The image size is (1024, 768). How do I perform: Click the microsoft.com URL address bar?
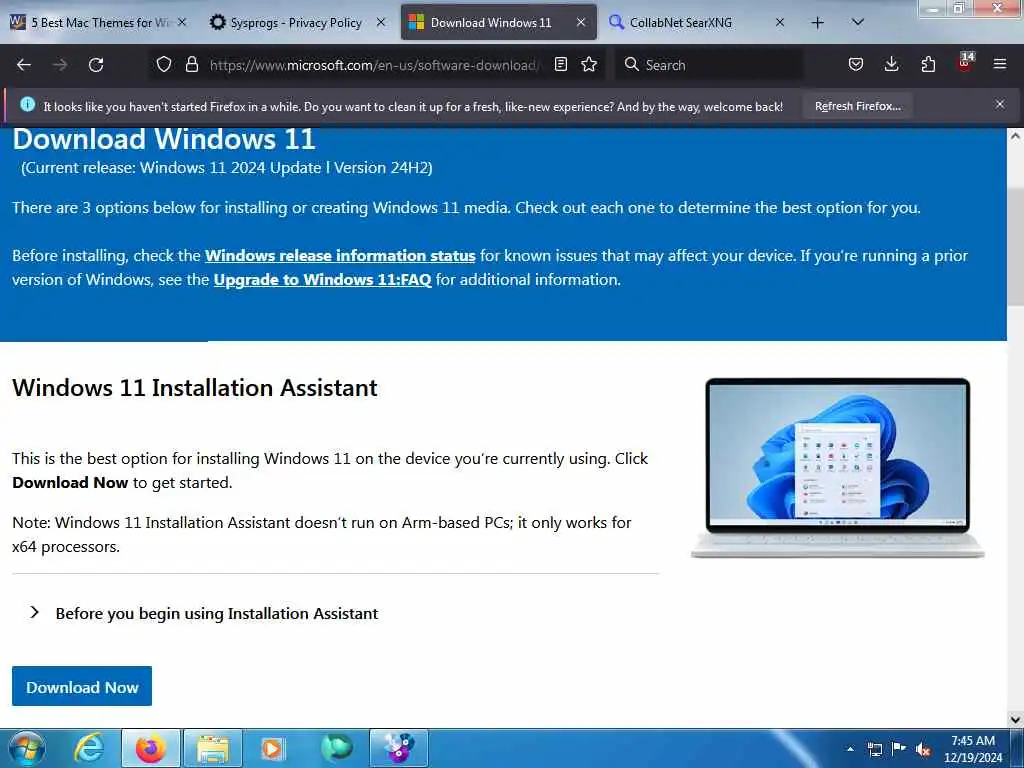[376, 65]
